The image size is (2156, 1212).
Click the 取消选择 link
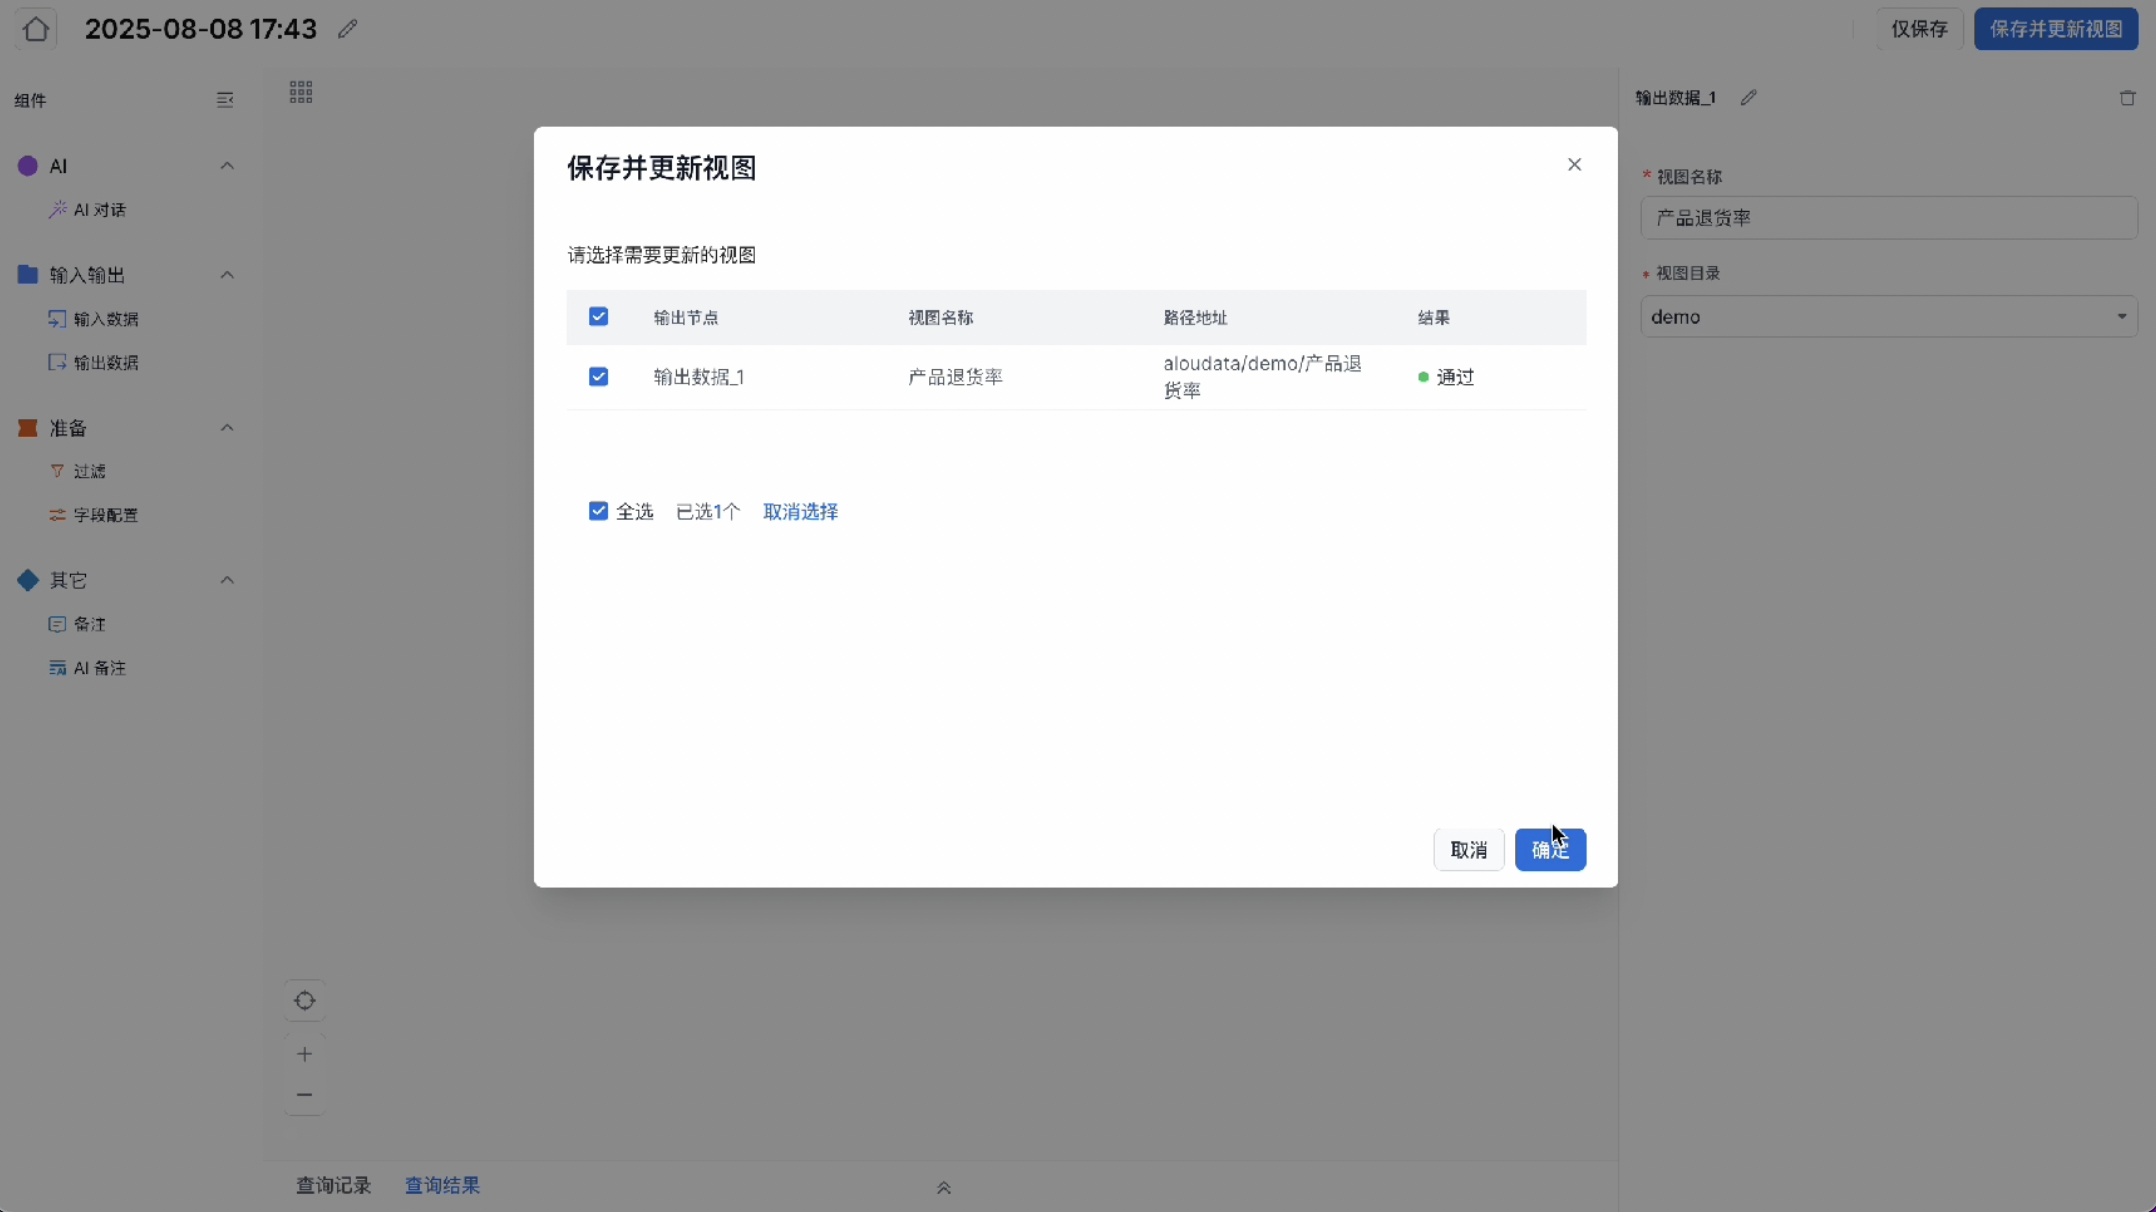pos(800,511)
